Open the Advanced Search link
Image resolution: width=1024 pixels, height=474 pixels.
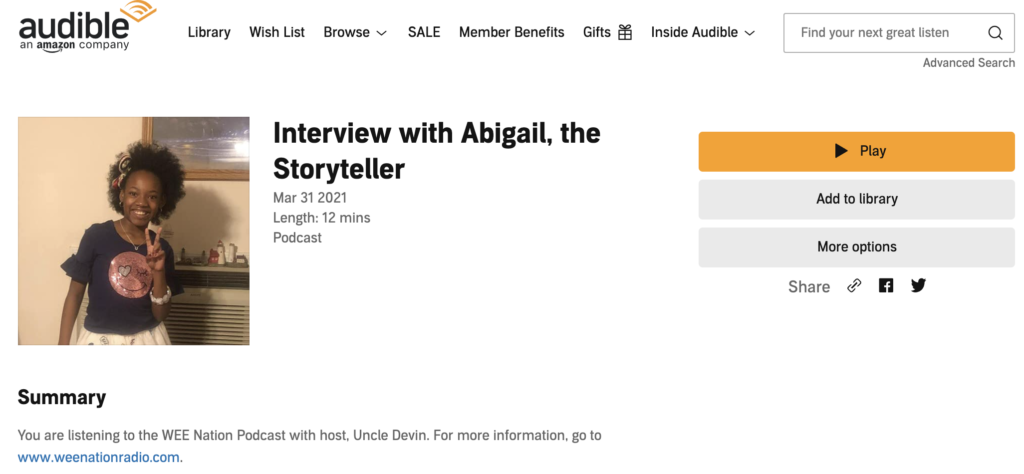coord(968,63)
